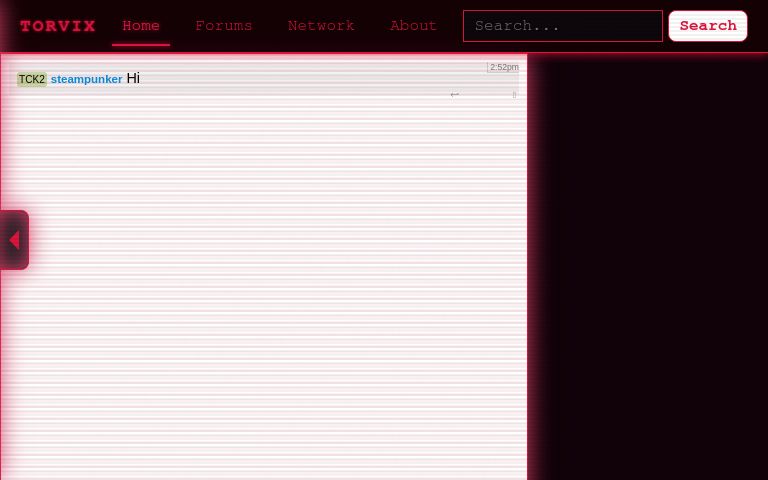Viewport: 768px width, 480px height.
Task: Select the "Hi" message text
Action: [133, 78]
